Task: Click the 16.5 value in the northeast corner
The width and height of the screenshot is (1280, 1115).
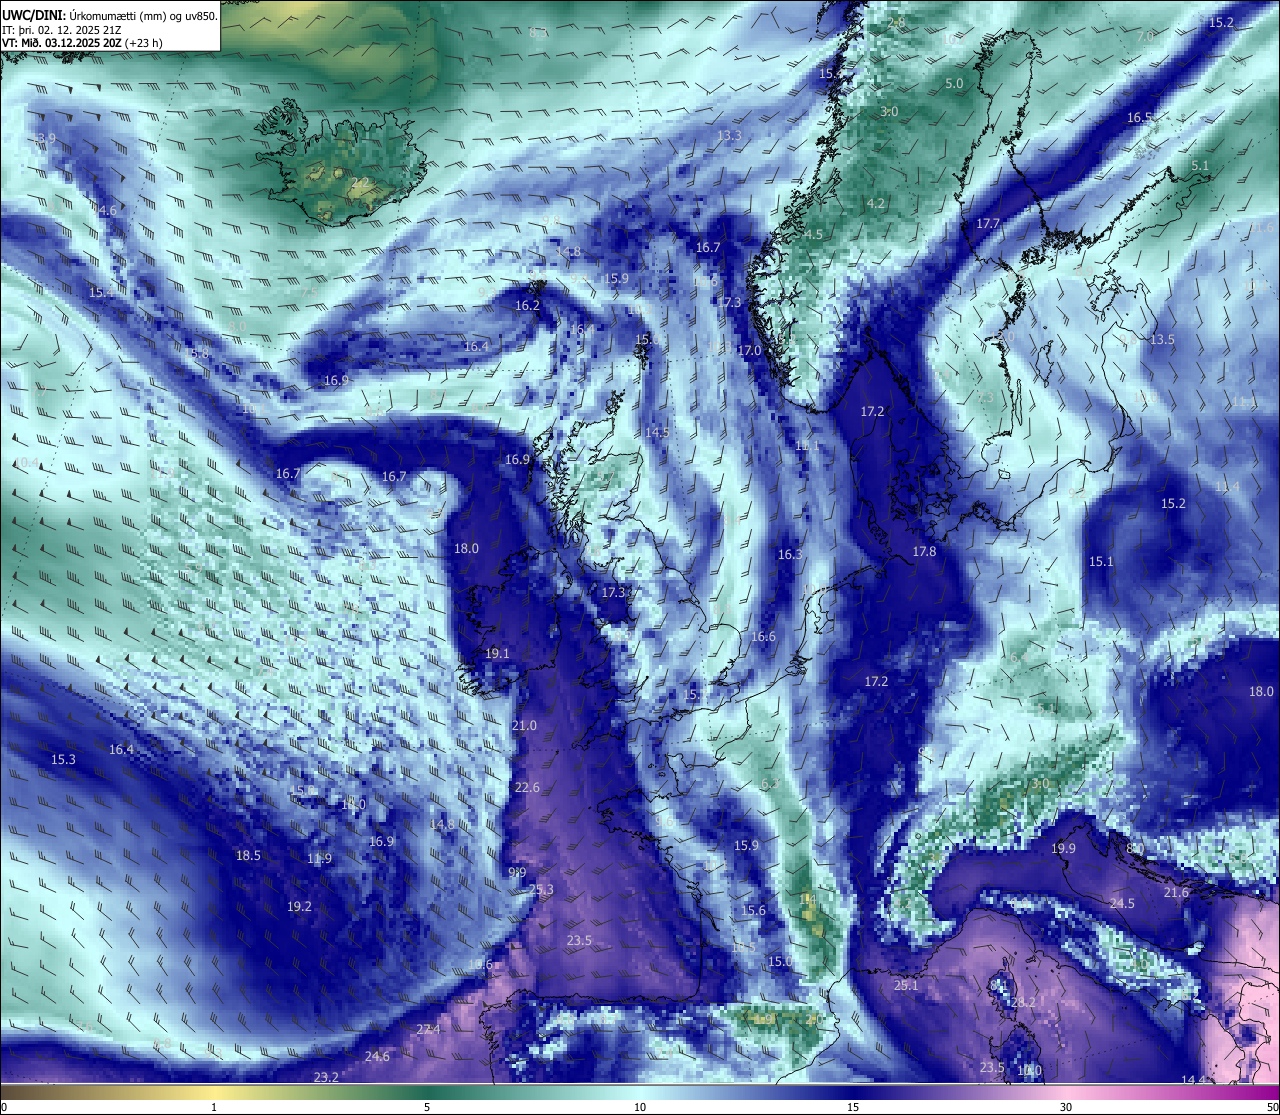Action: tap(1140, 117)
